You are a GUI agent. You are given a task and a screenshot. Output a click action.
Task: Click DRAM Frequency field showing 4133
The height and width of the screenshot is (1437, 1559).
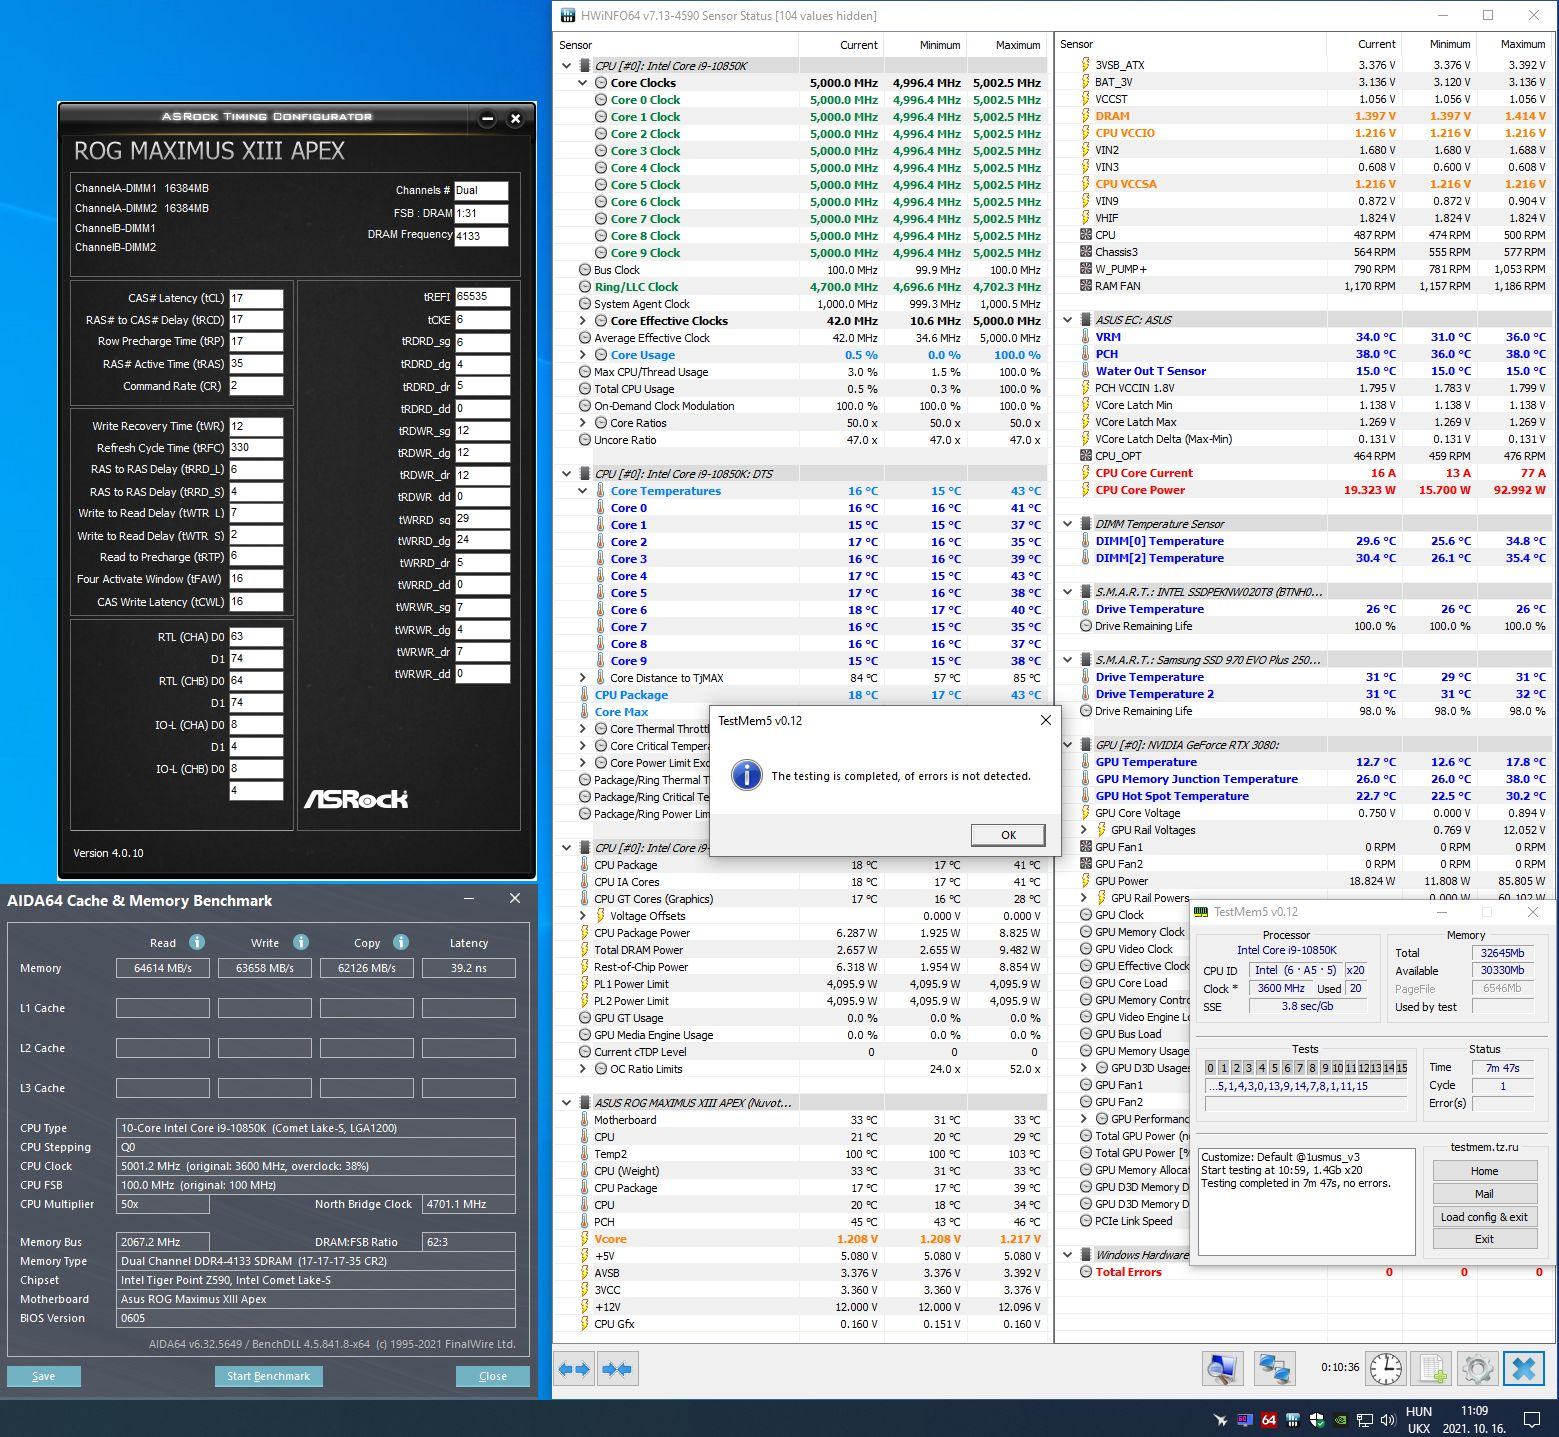coord(481,237)
